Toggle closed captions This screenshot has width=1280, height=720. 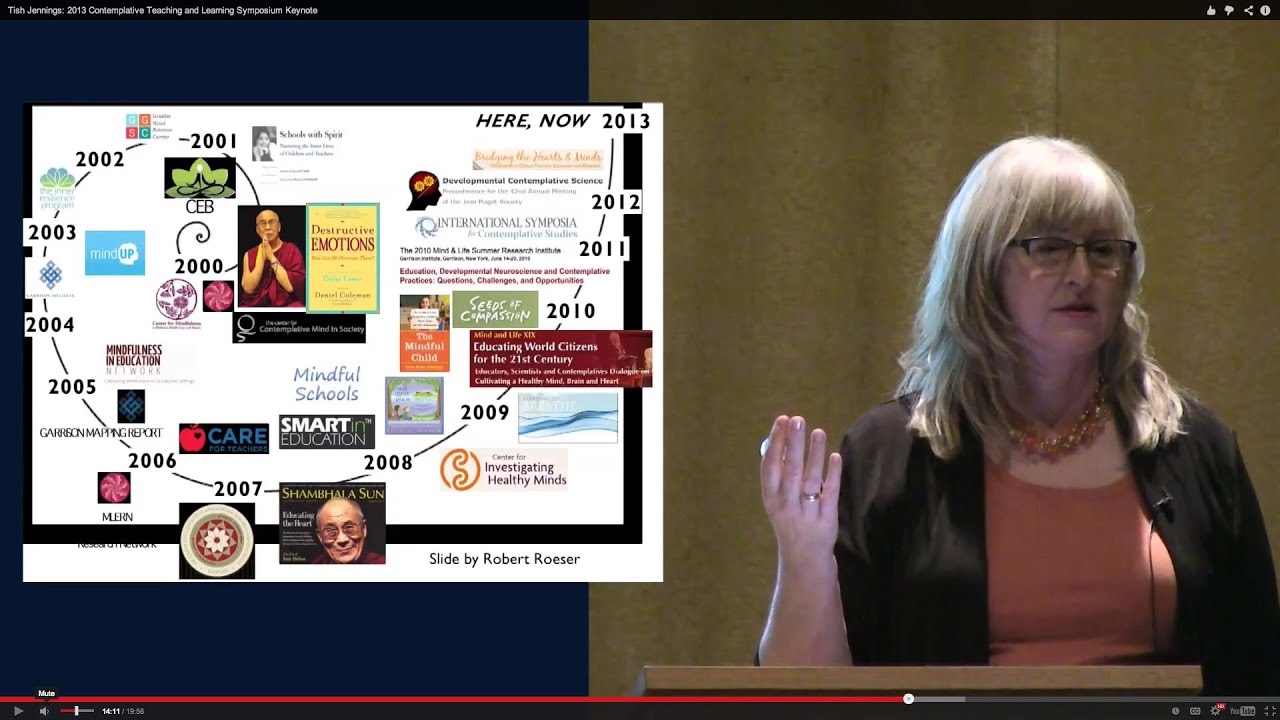click(1195, 711)
